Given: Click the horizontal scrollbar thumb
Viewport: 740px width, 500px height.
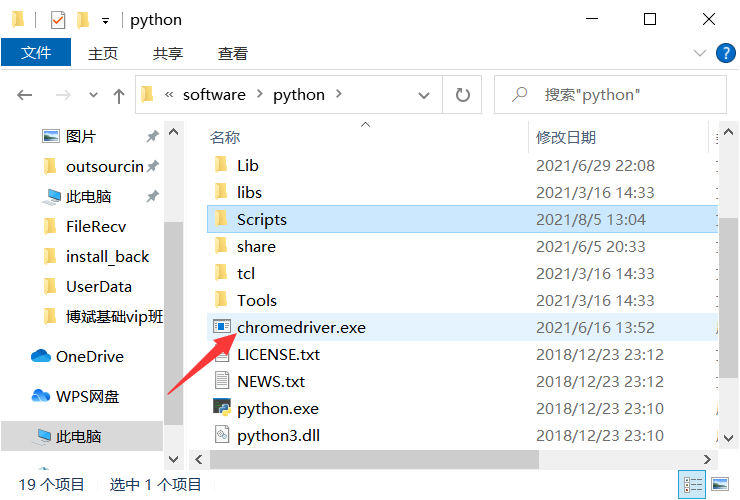Looking at the screenshot, I should tap(374, 459).
